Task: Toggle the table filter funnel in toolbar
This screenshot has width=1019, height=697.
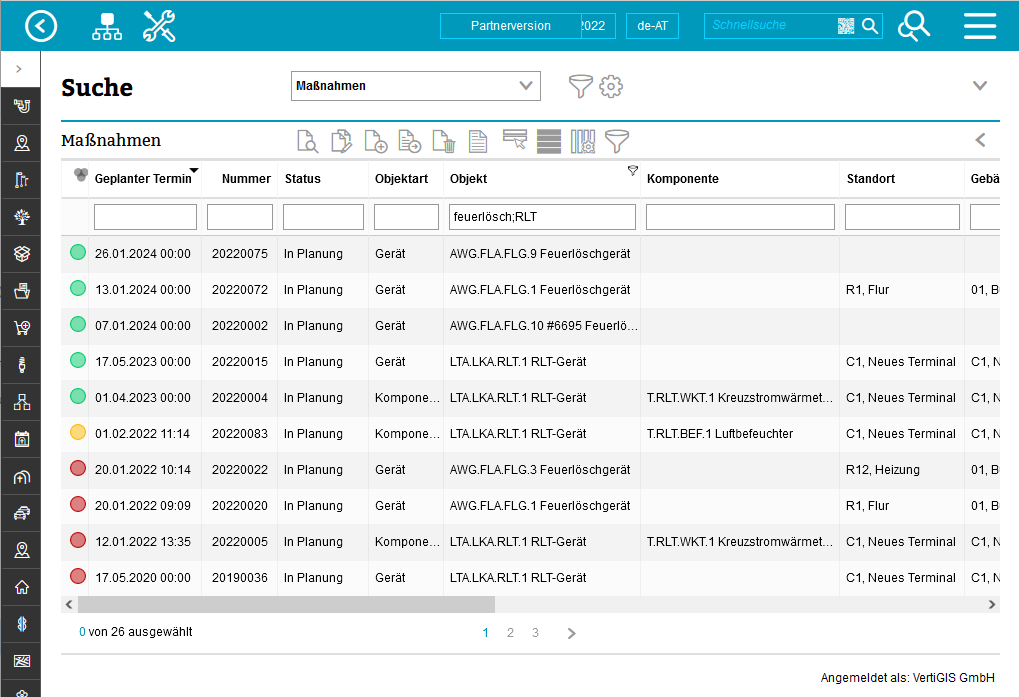Action: 617,141
